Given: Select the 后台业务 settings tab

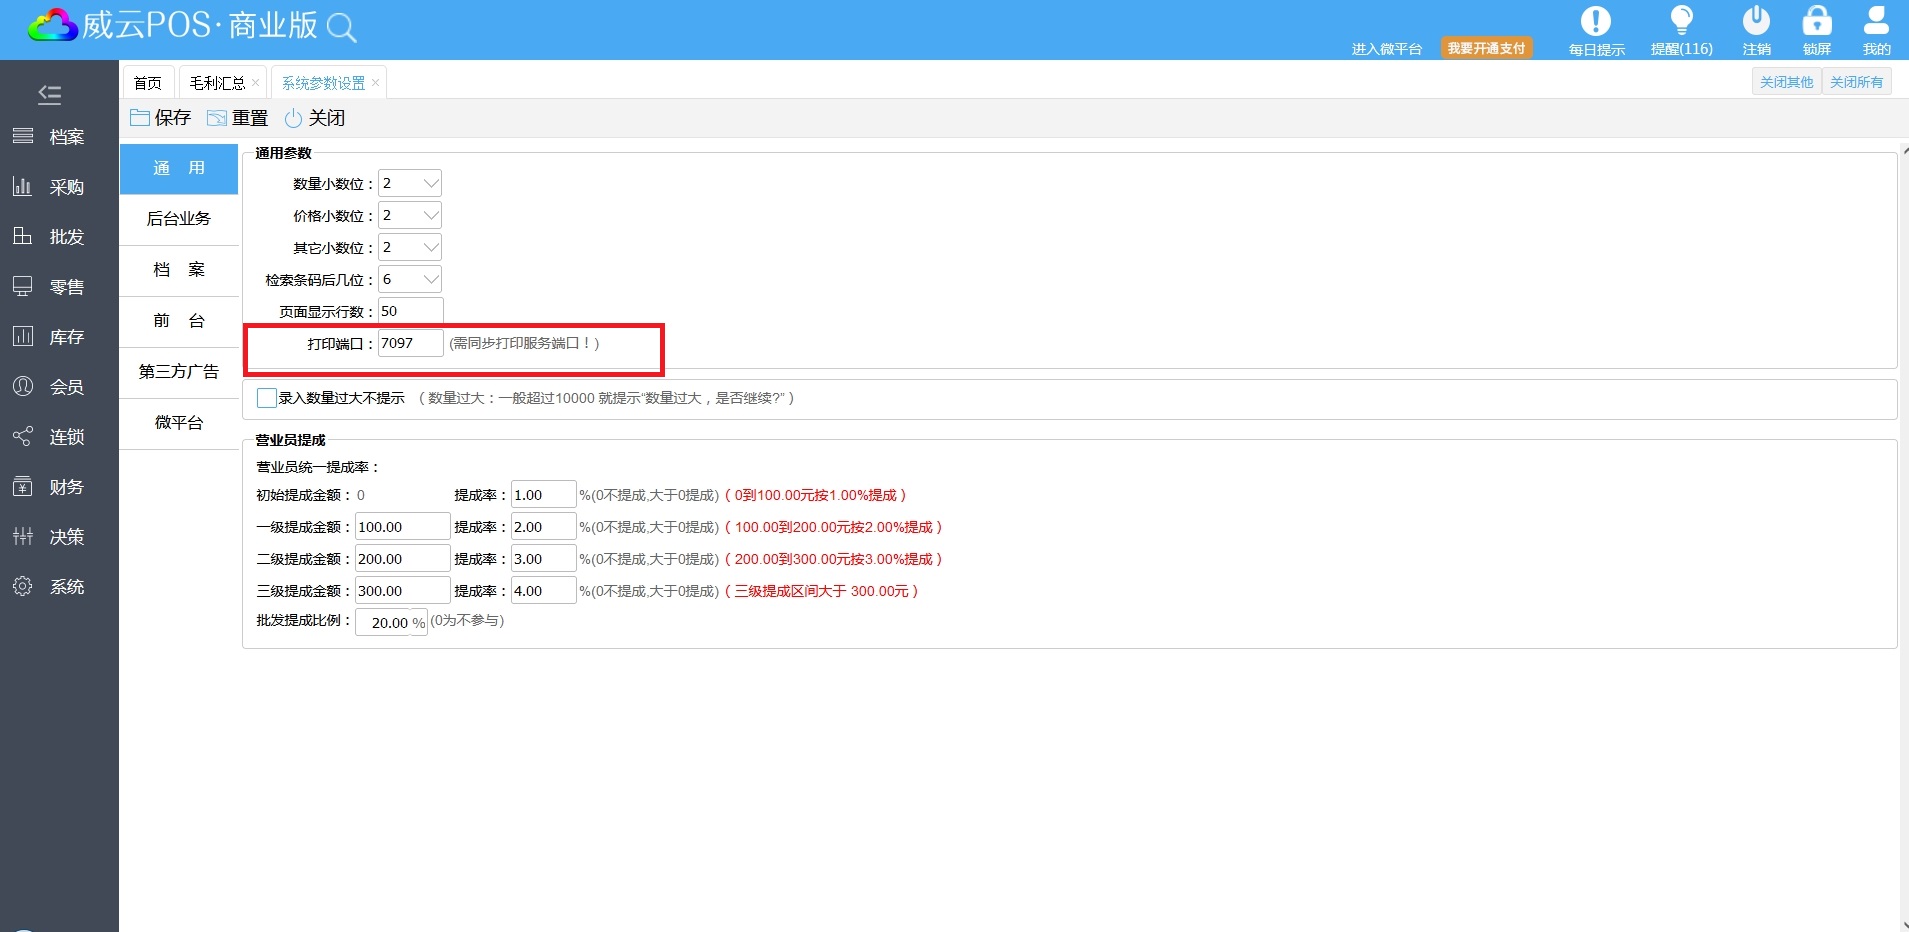Looking at the screenshot, I should coord(179,219).
